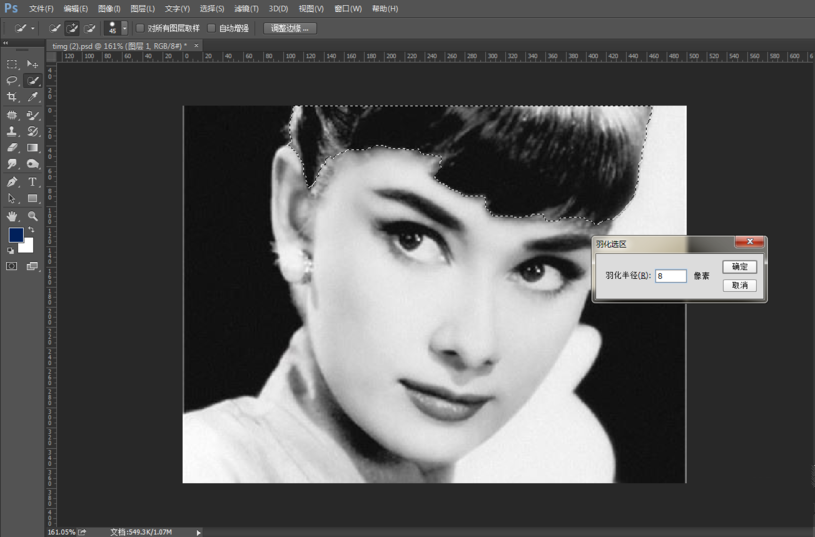Select the Lasso tool
Screen dimensions: 815x537
(x=12, y=80)
